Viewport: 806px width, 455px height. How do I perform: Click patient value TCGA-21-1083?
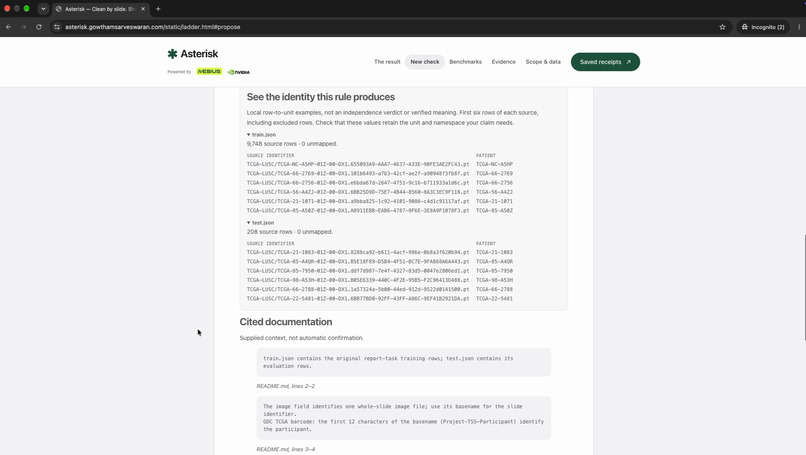494,252
